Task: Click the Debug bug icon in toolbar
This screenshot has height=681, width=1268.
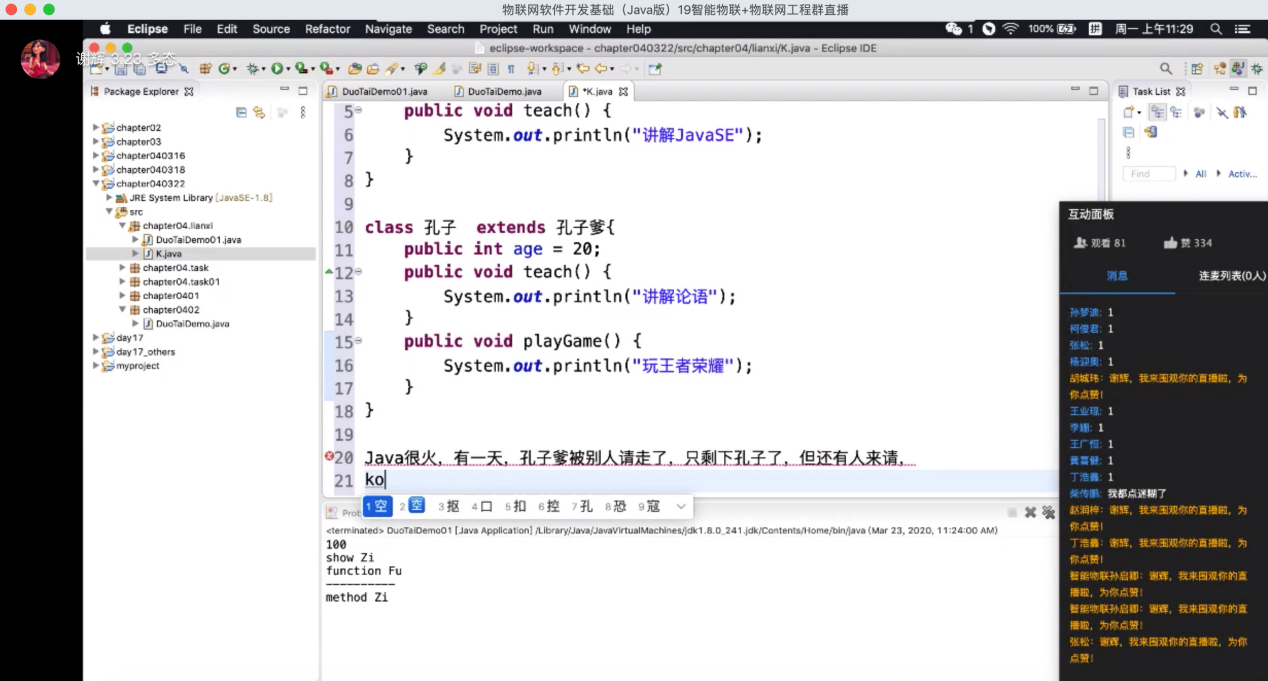Action: [x=252, y=69]
